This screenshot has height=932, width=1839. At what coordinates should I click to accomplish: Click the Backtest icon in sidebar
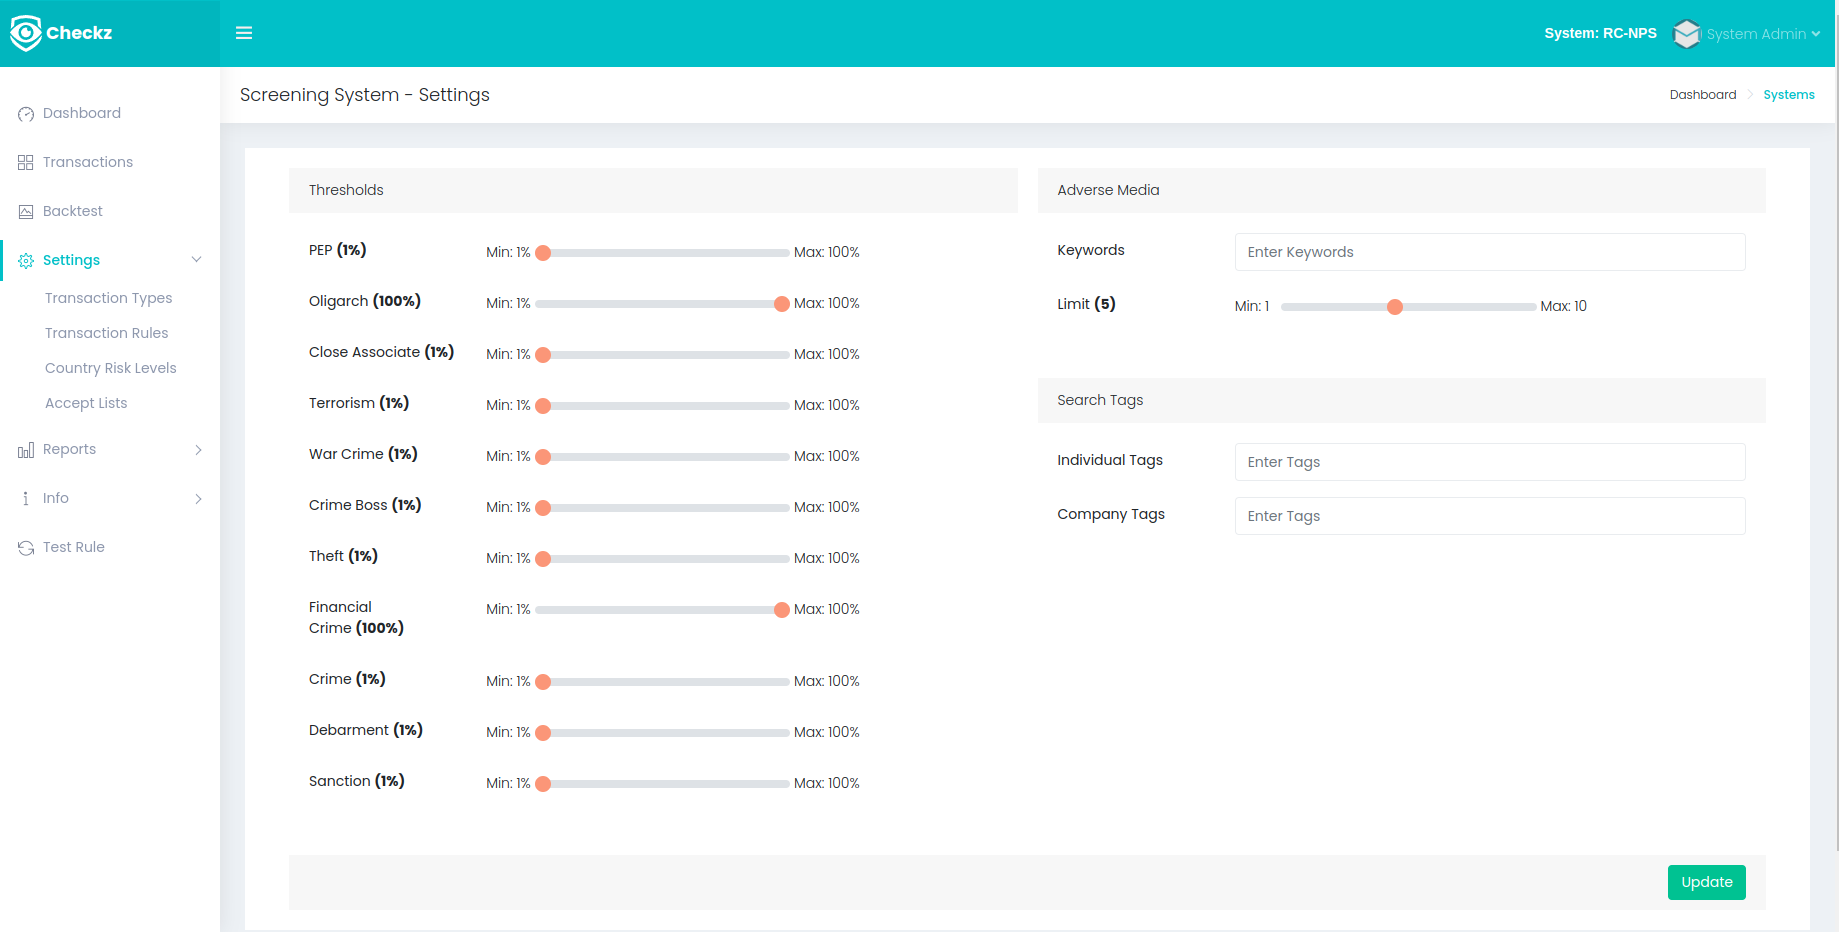(x=26, y=212)
